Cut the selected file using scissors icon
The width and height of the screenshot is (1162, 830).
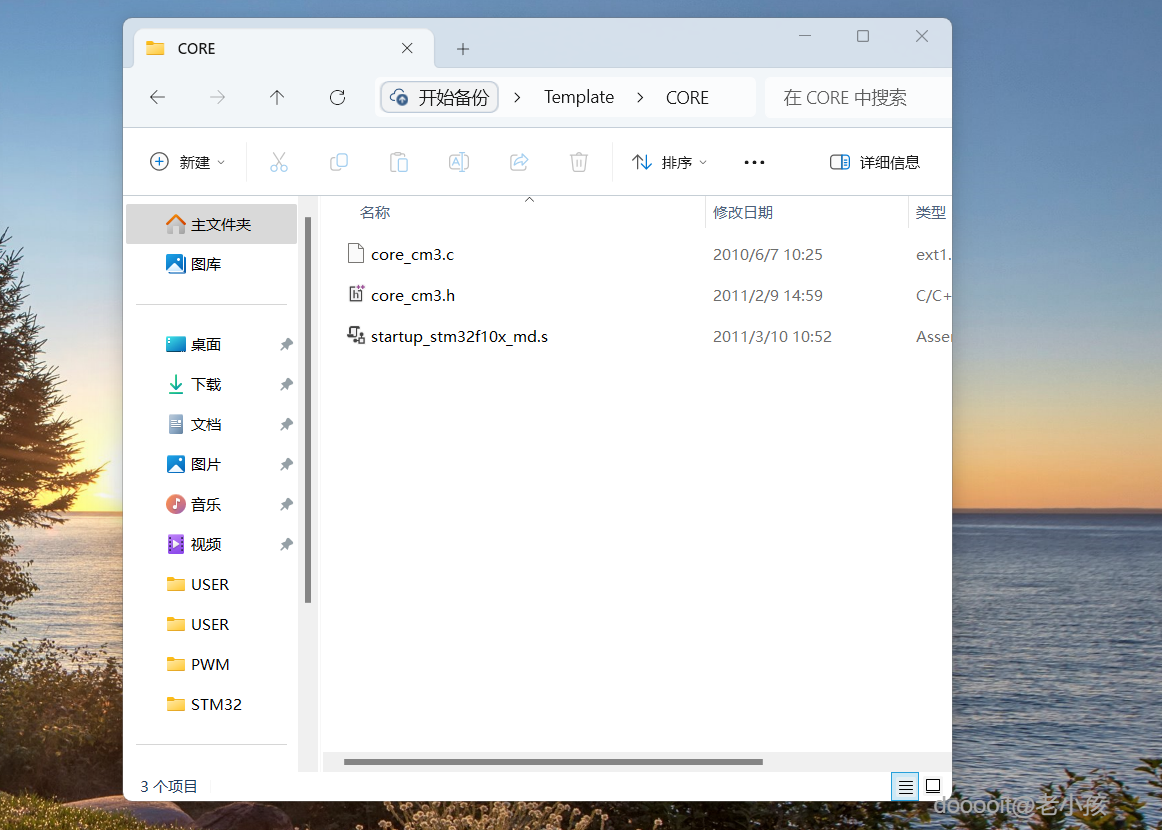click(278, 162)
